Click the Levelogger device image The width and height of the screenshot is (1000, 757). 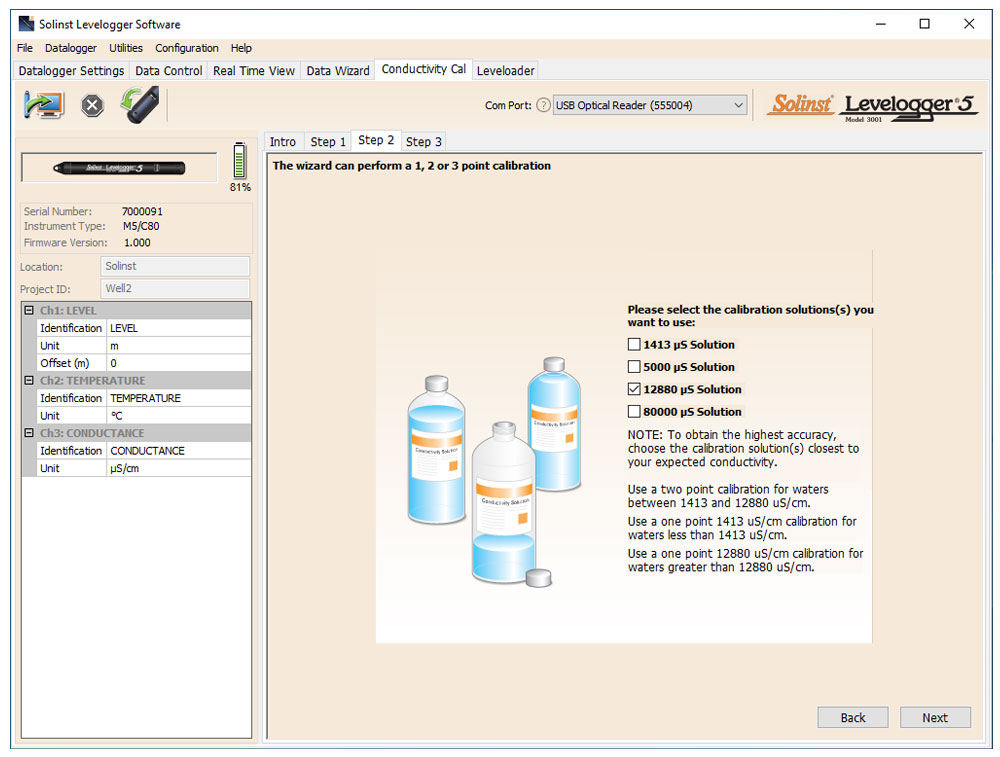(119, 167)
